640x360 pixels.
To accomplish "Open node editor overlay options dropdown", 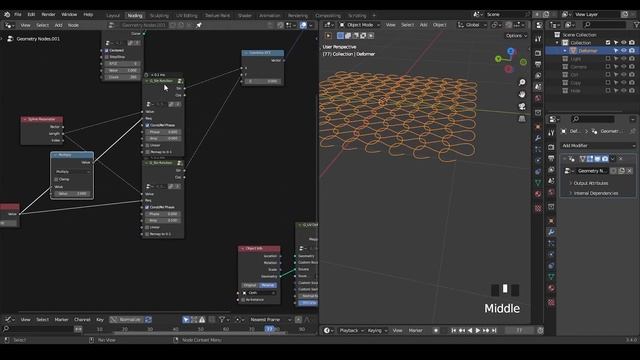I will coord(311,25).
